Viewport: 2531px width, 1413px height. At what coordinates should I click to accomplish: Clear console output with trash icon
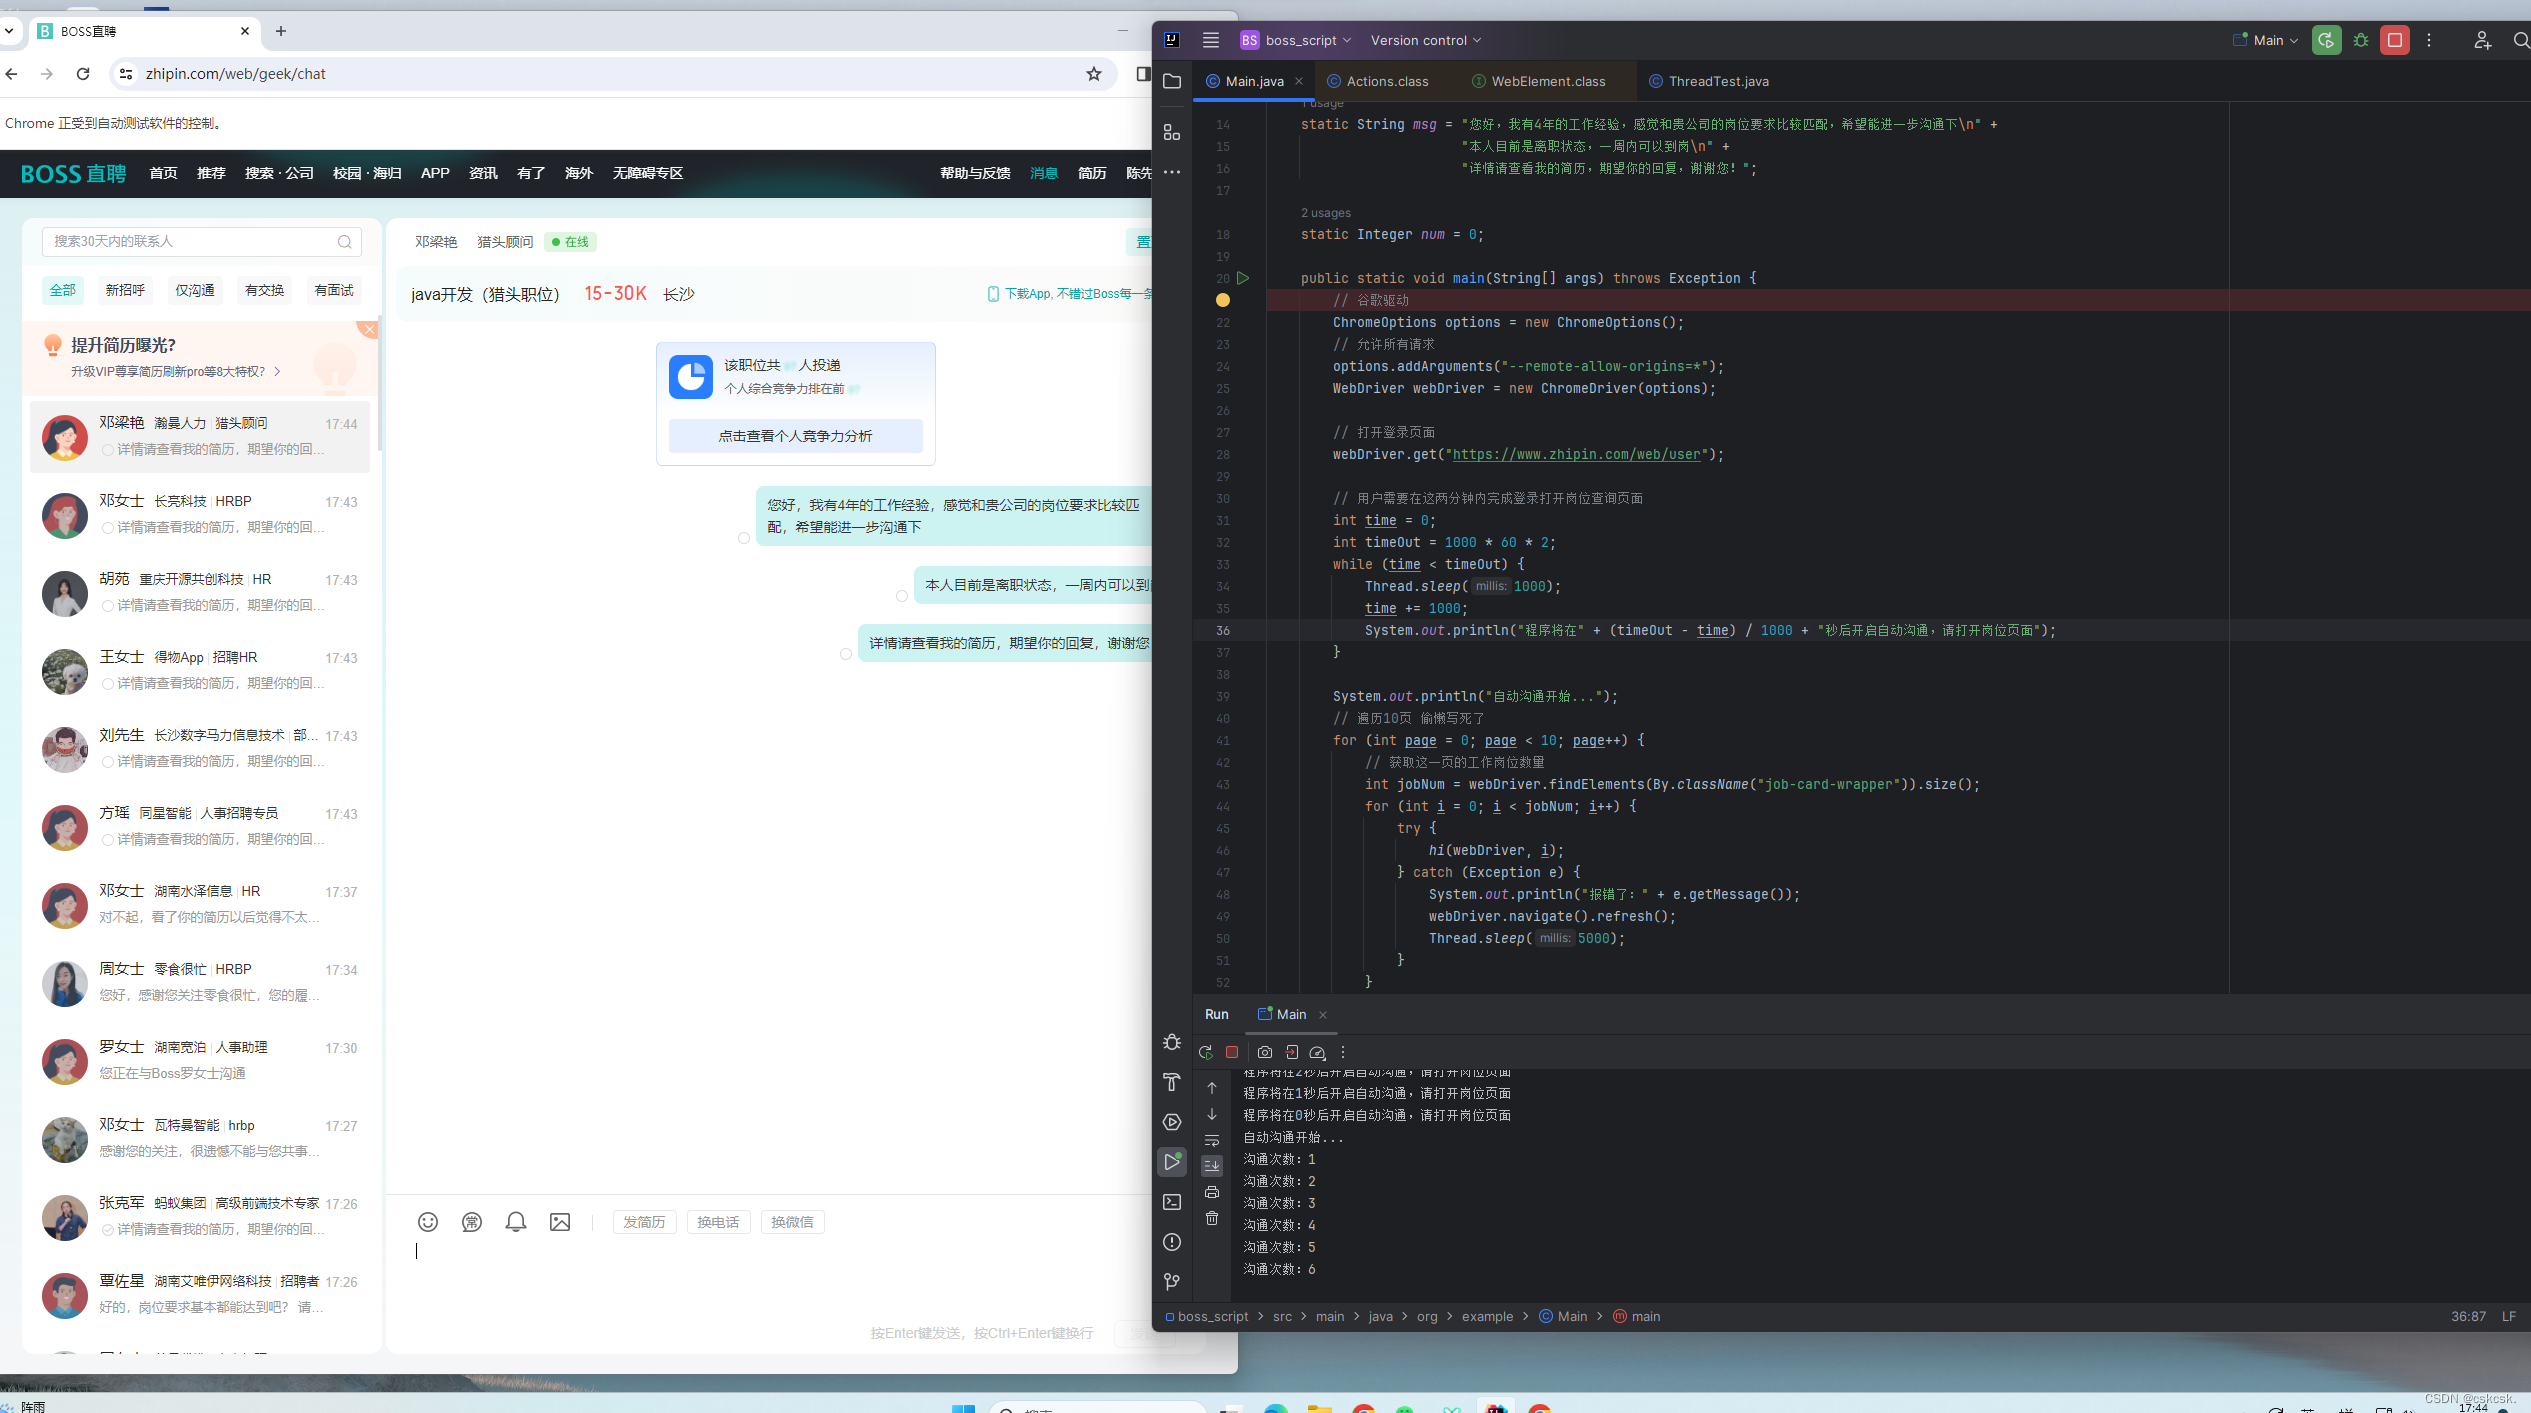(x=1212, y=1218)
